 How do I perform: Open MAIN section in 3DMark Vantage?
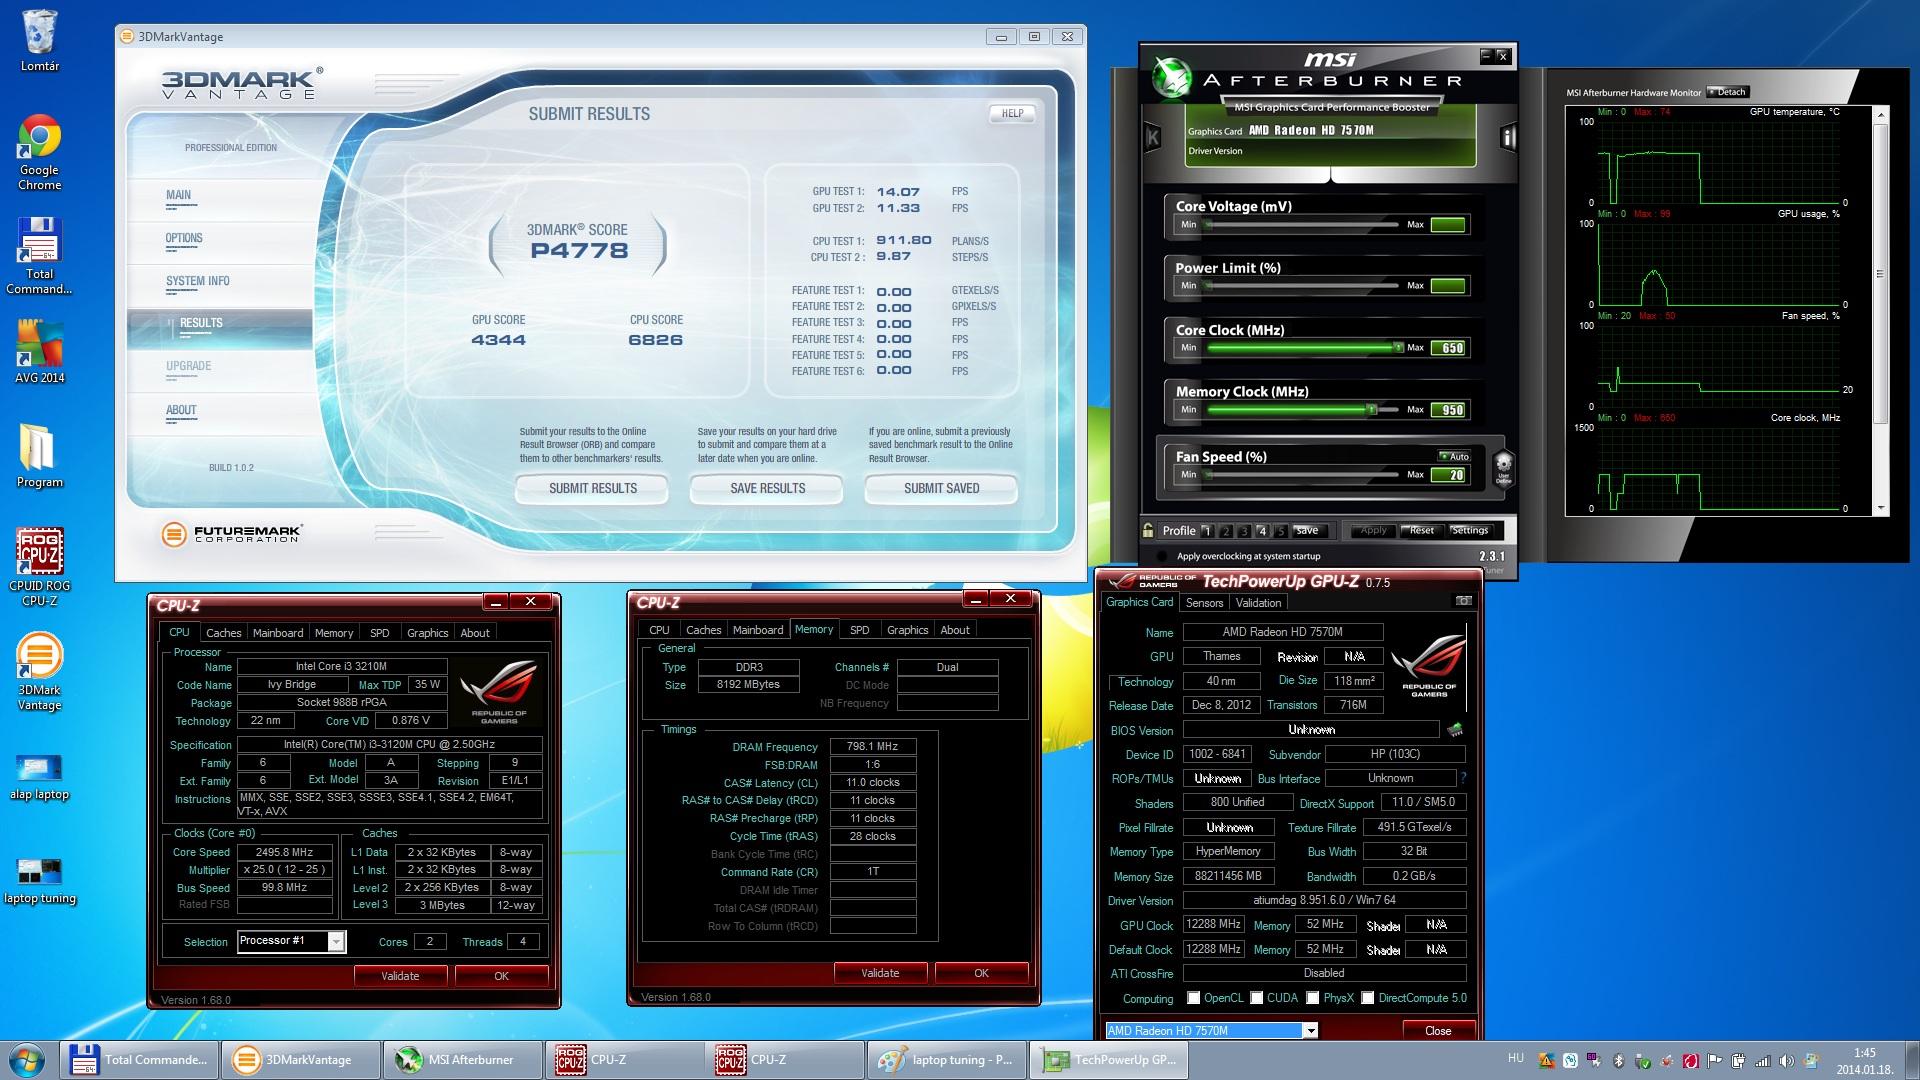tap(179, 195)
